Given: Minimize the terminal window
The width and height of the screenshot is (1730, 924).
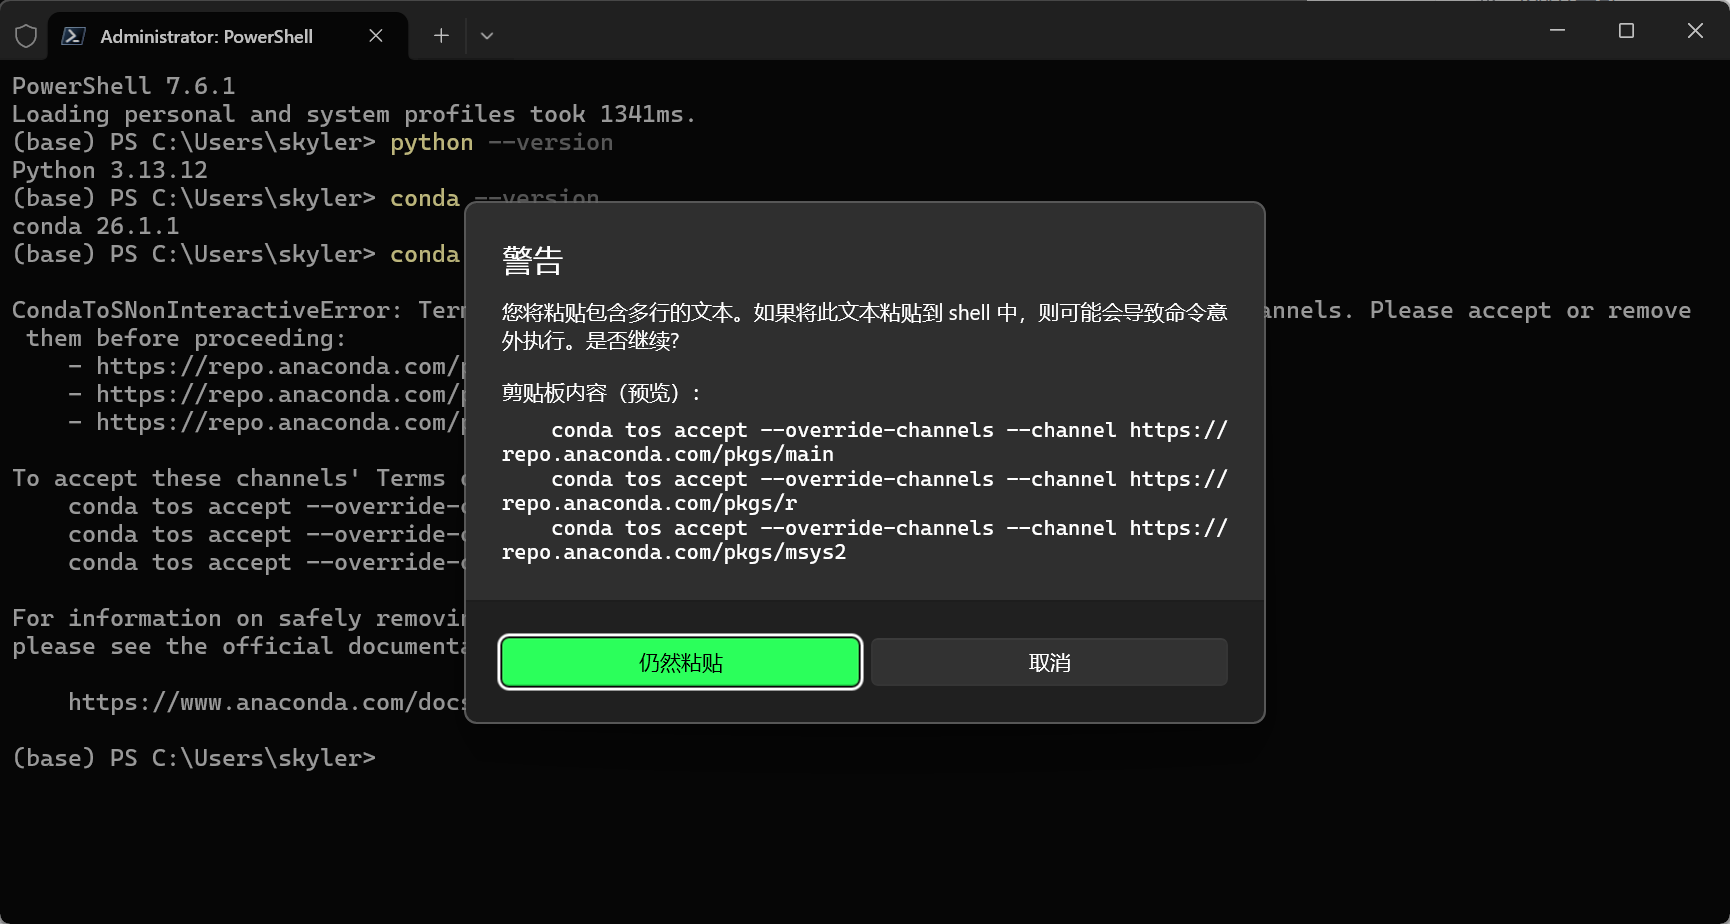Looking at the screenshot, I should [x=1557, y=31].
